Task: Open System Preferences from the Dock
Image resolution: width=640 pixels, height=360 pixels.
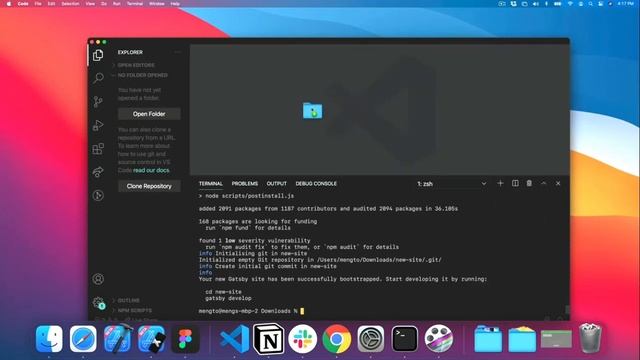Action: [x=371, y=339]
